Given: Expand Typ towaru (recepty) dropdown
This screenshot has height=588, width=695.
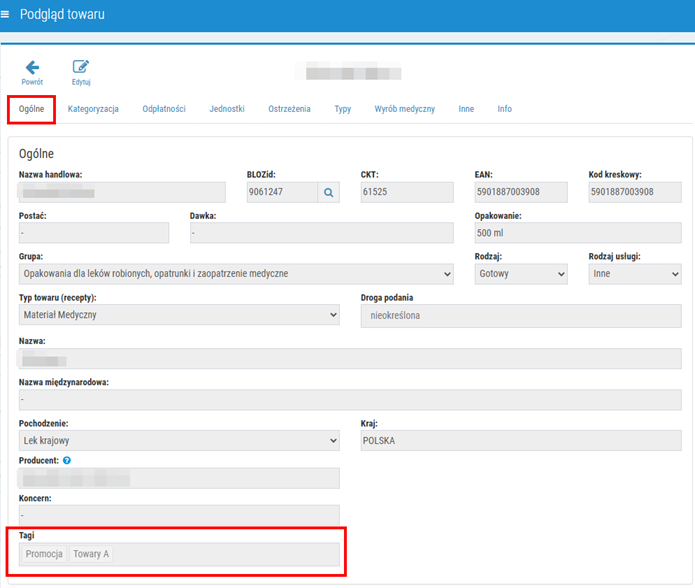Looking at the screenshot, I should [179, 315].
